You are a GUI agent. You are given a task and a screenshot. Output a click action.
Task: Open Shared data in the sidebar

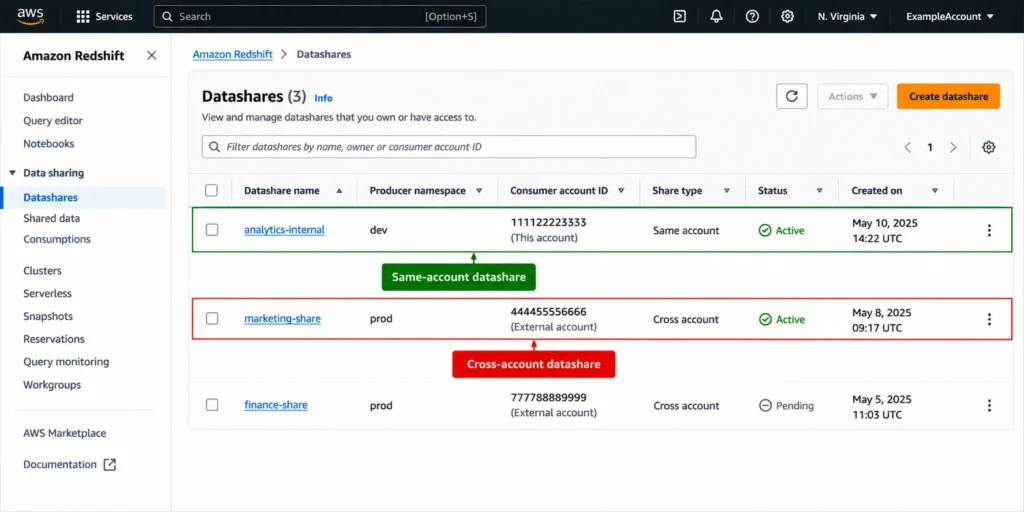[52, 218]
